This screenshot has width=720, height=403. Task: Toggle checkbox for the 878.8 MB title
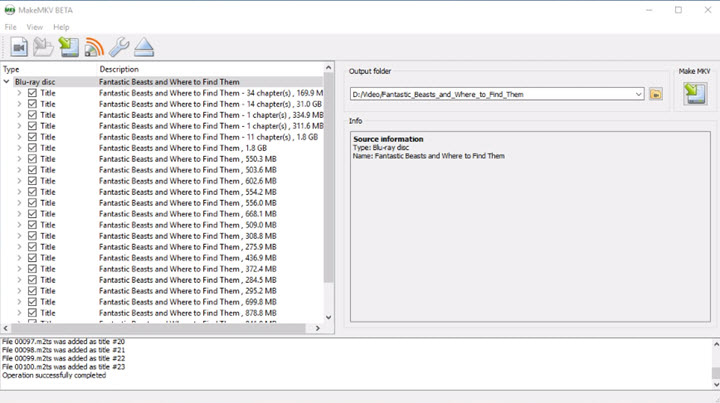point(32,313)
